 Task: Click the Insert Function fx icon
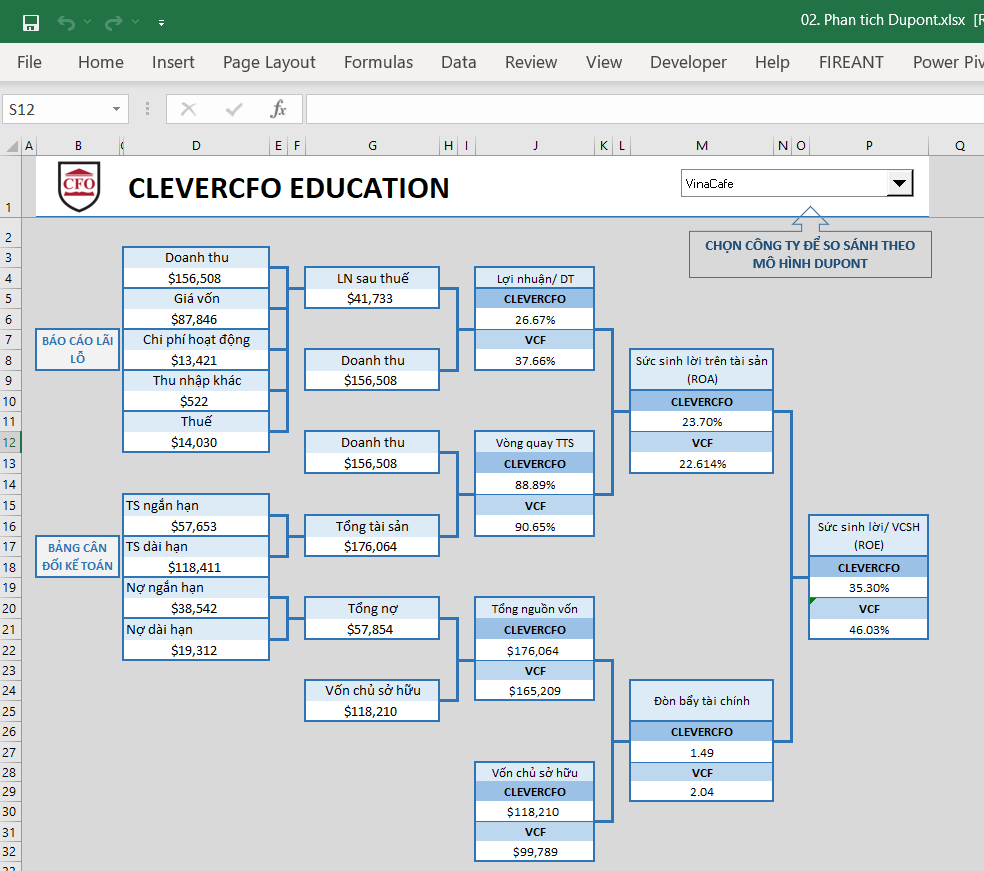point(279,109)
